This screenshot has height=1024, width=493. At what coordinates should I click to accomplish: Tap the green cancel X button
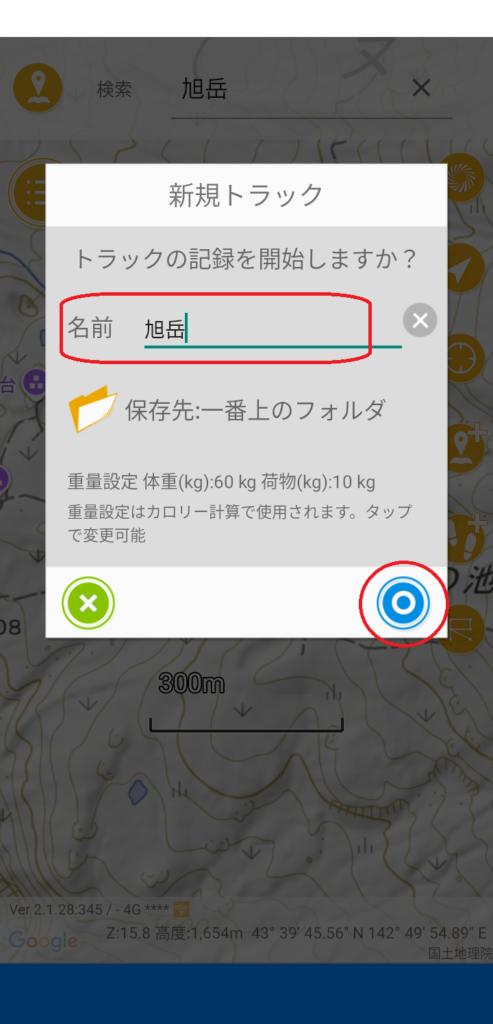pyautogui.click(x=88, y=603)
